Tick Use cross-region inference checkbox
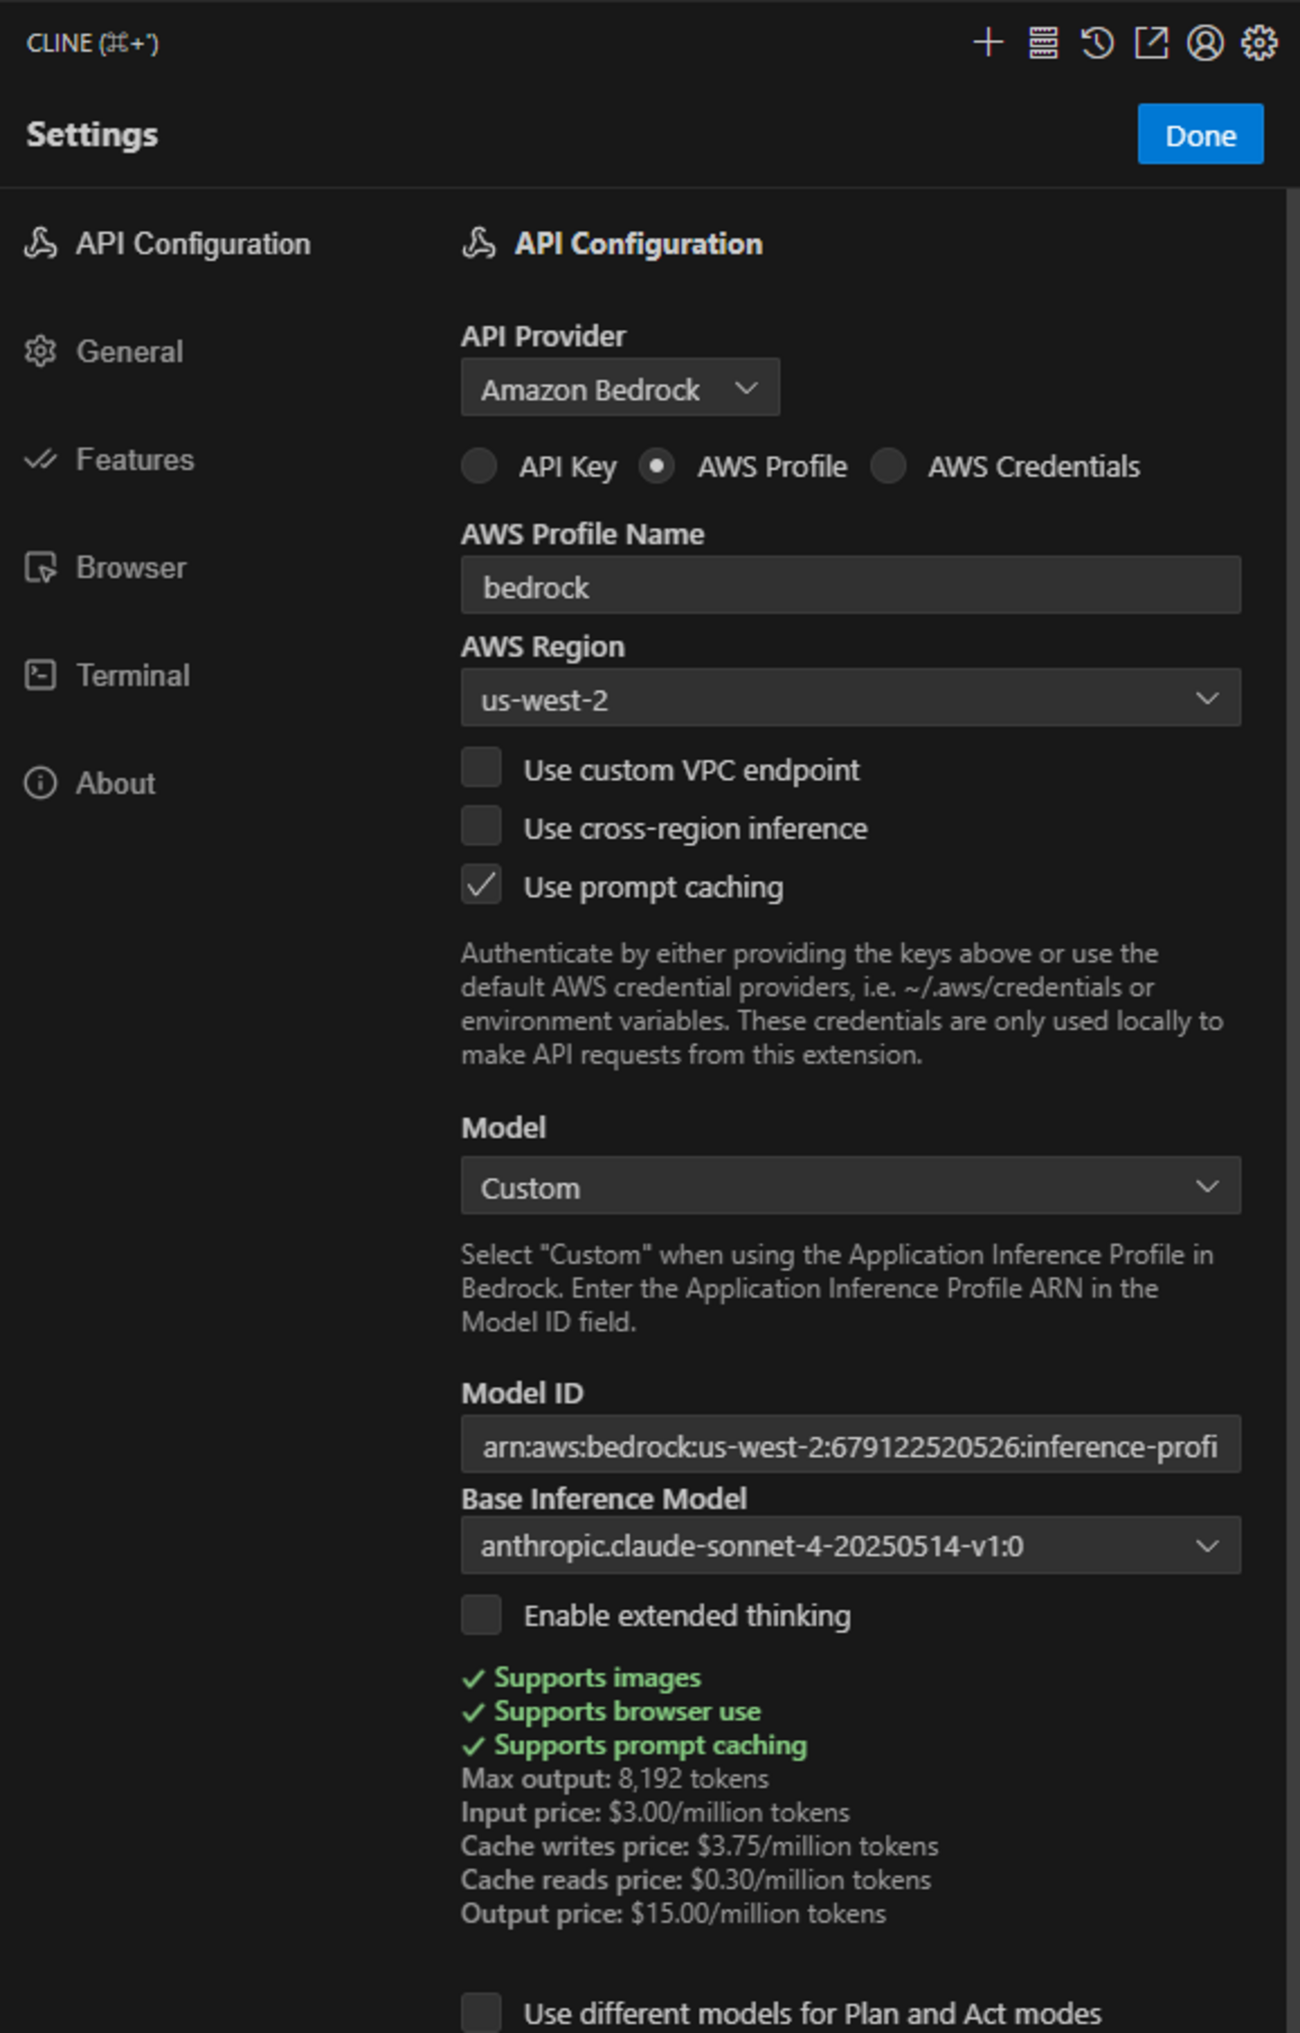The image size is (1300, 2033). point(482,827)
